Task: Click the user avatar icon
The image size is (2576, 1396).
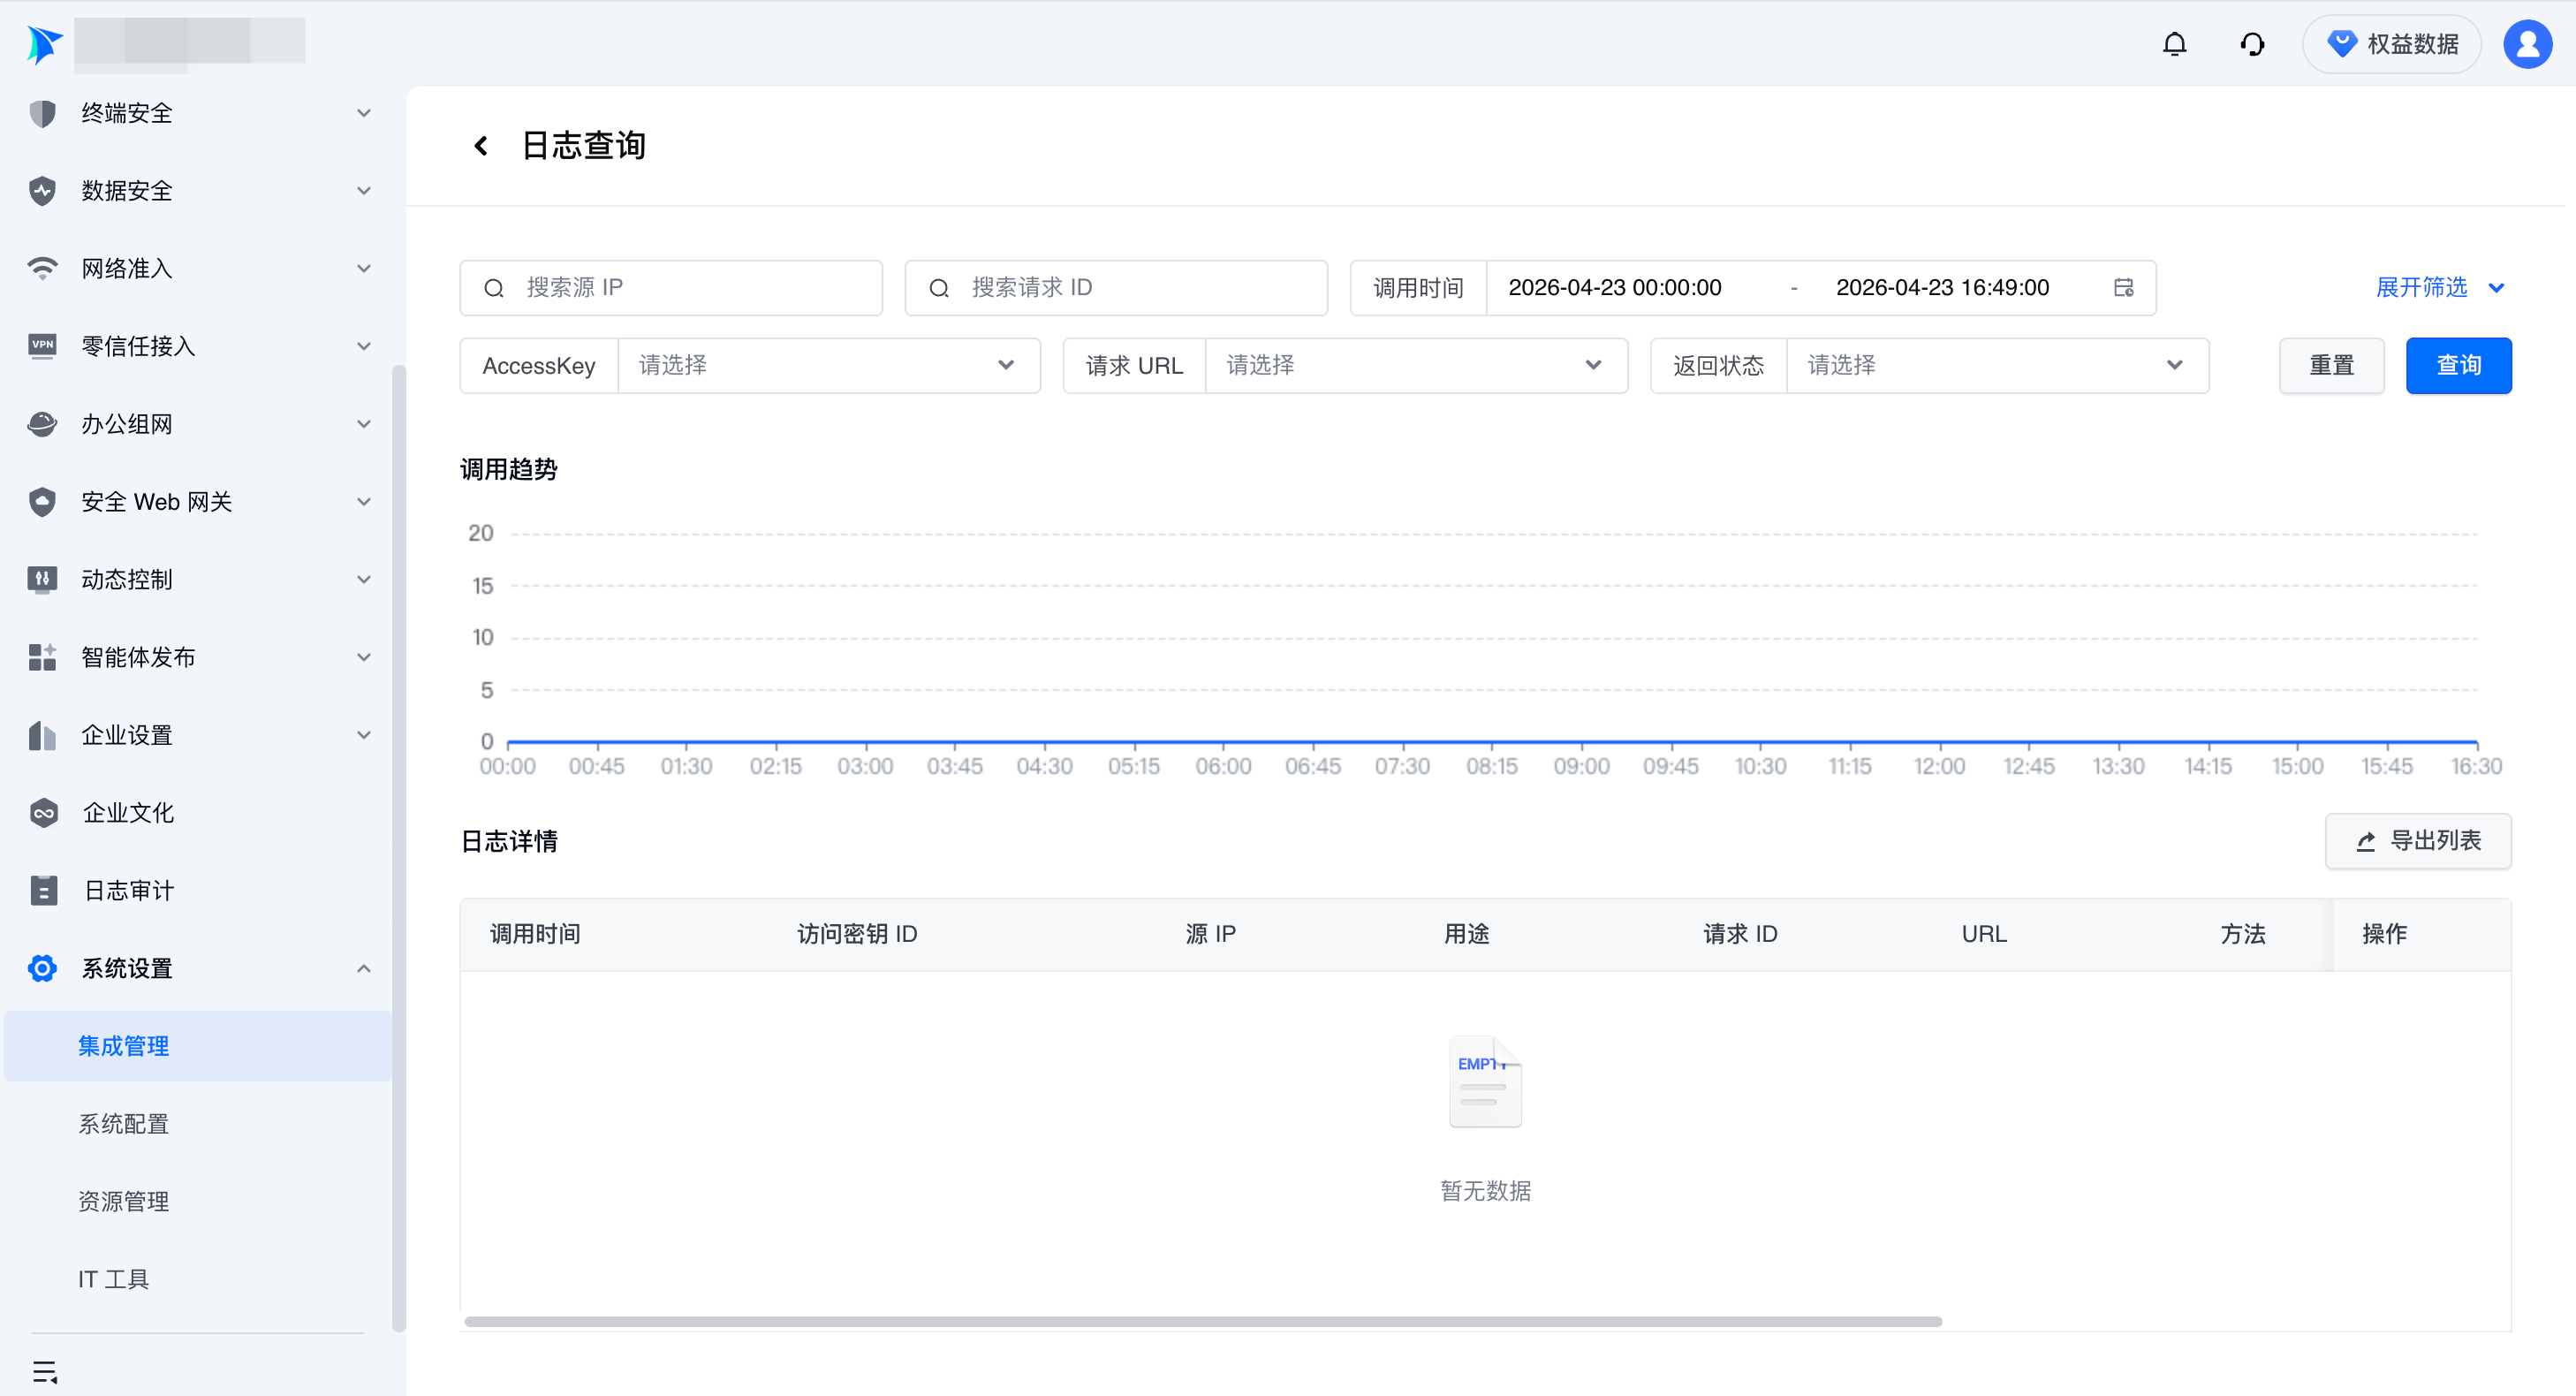Action: pos(2527,44)
